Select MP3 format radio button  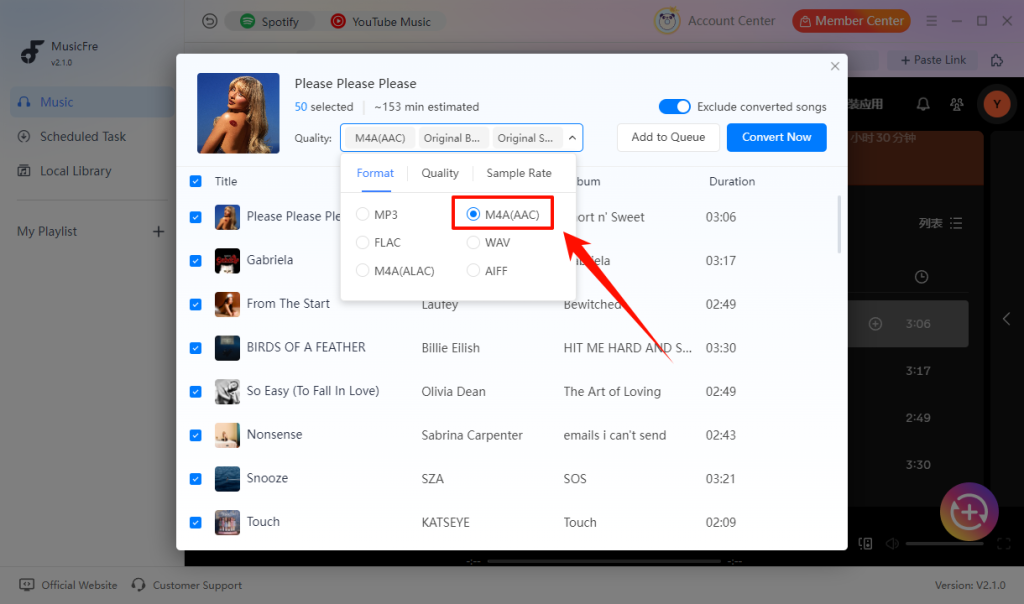point(363,214)
